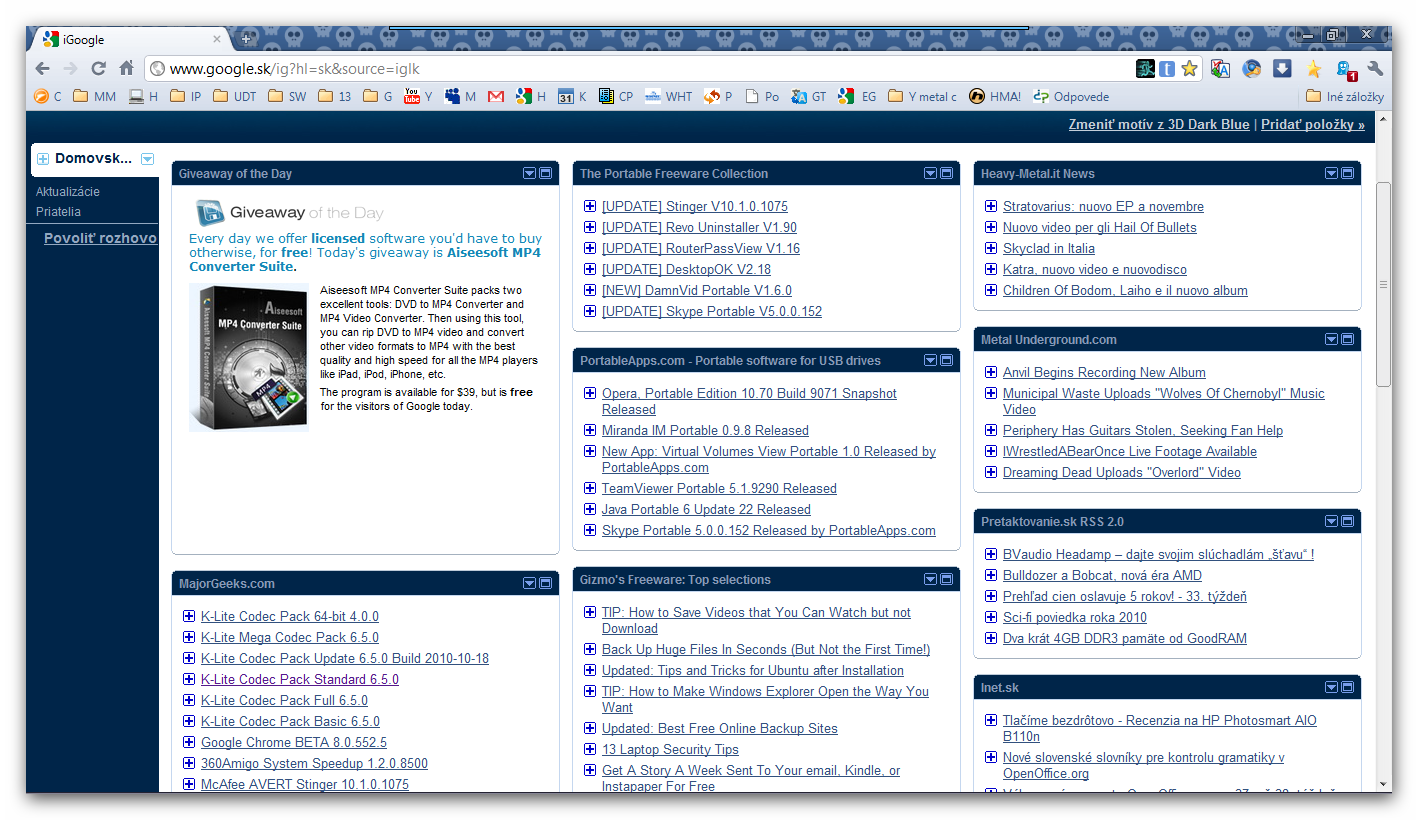Viewport: 1418px width, 820px height.
Task: Open the new tab button
Action: click(246, 39)
